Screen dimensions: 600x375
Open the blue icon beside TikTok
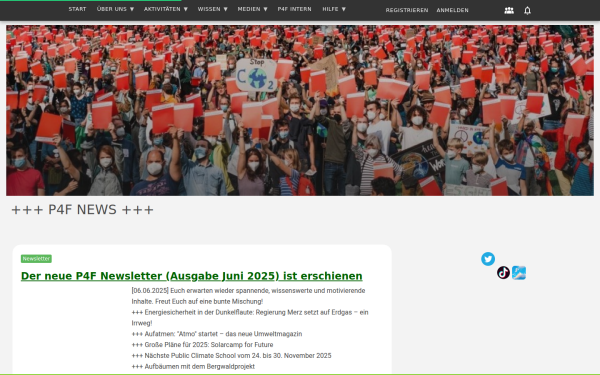pyautogui.click(x=519, y=273)
